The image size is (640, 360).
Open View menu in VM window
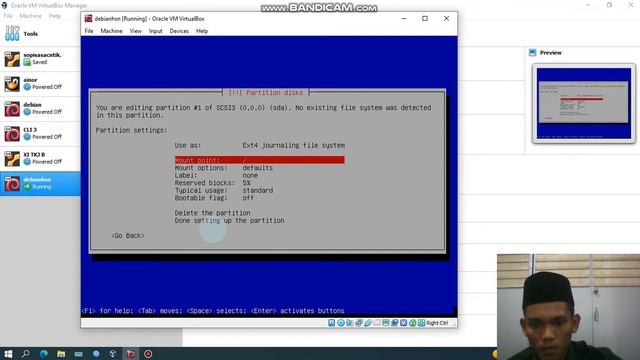point(136,31)
